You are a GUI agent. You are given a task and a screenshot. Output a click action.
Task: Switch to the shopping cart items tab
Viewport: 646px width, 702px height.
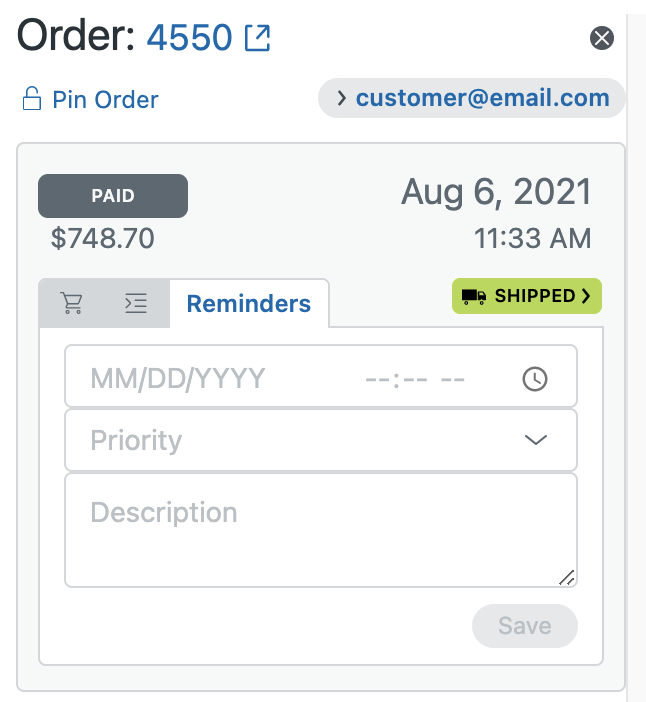(72, 303)
